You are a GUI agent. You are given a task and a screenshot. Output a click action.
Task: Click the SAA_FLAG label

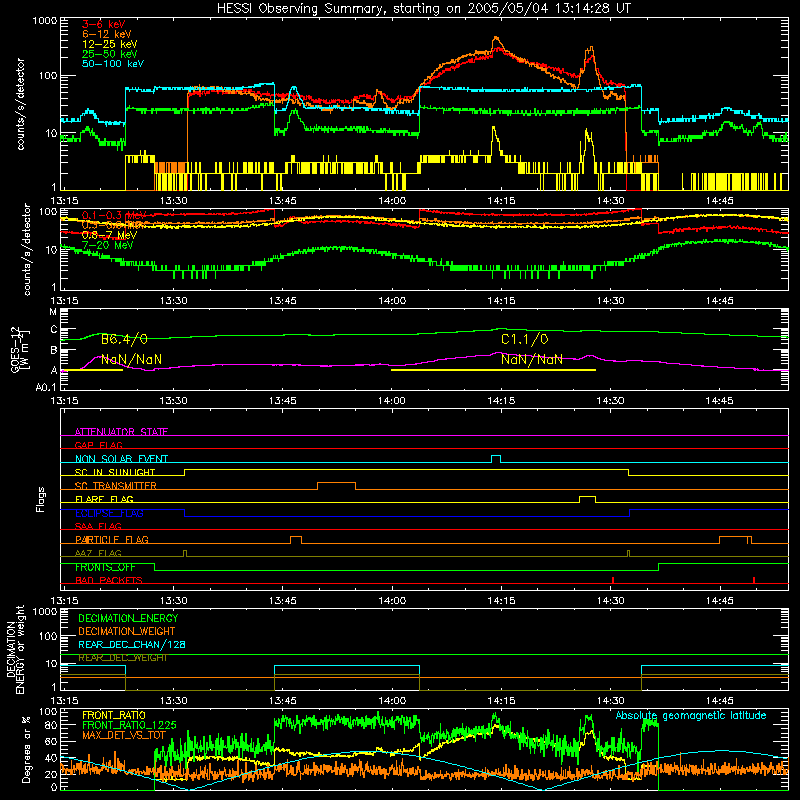98,526
